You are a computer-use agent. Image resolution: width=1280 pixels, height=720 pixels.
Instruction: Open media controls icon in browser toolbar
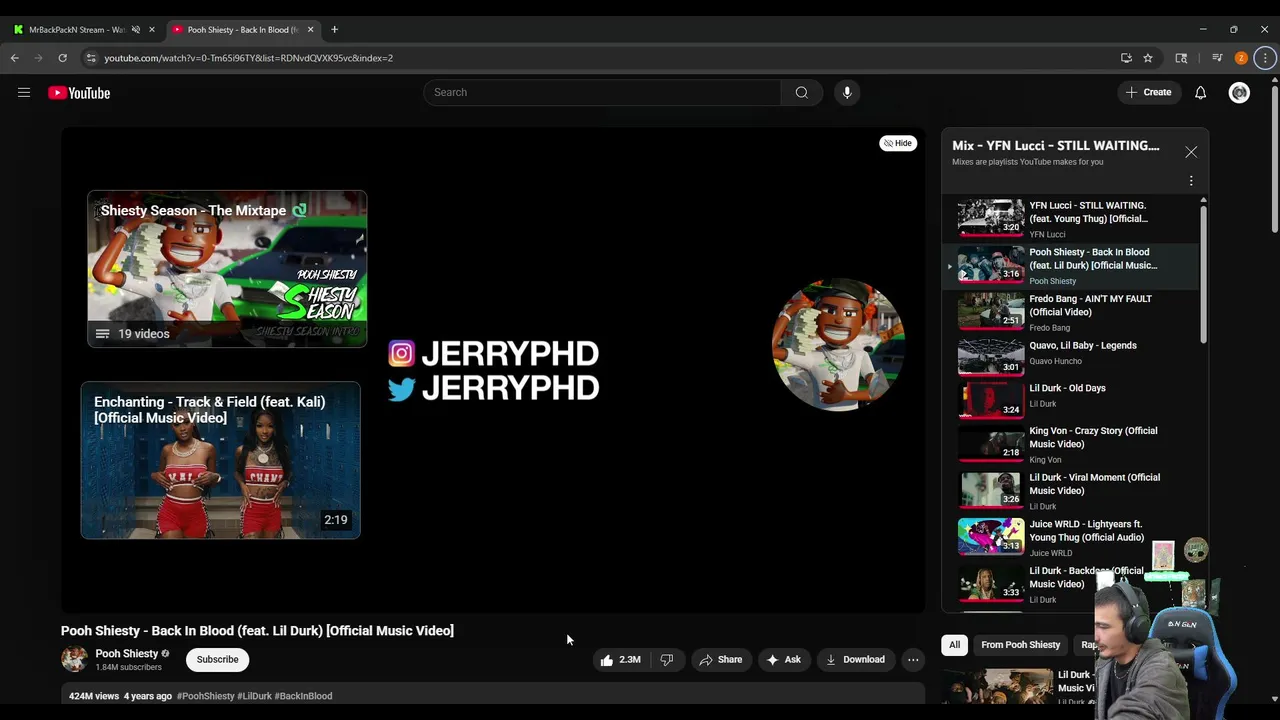click(1217, 58)
